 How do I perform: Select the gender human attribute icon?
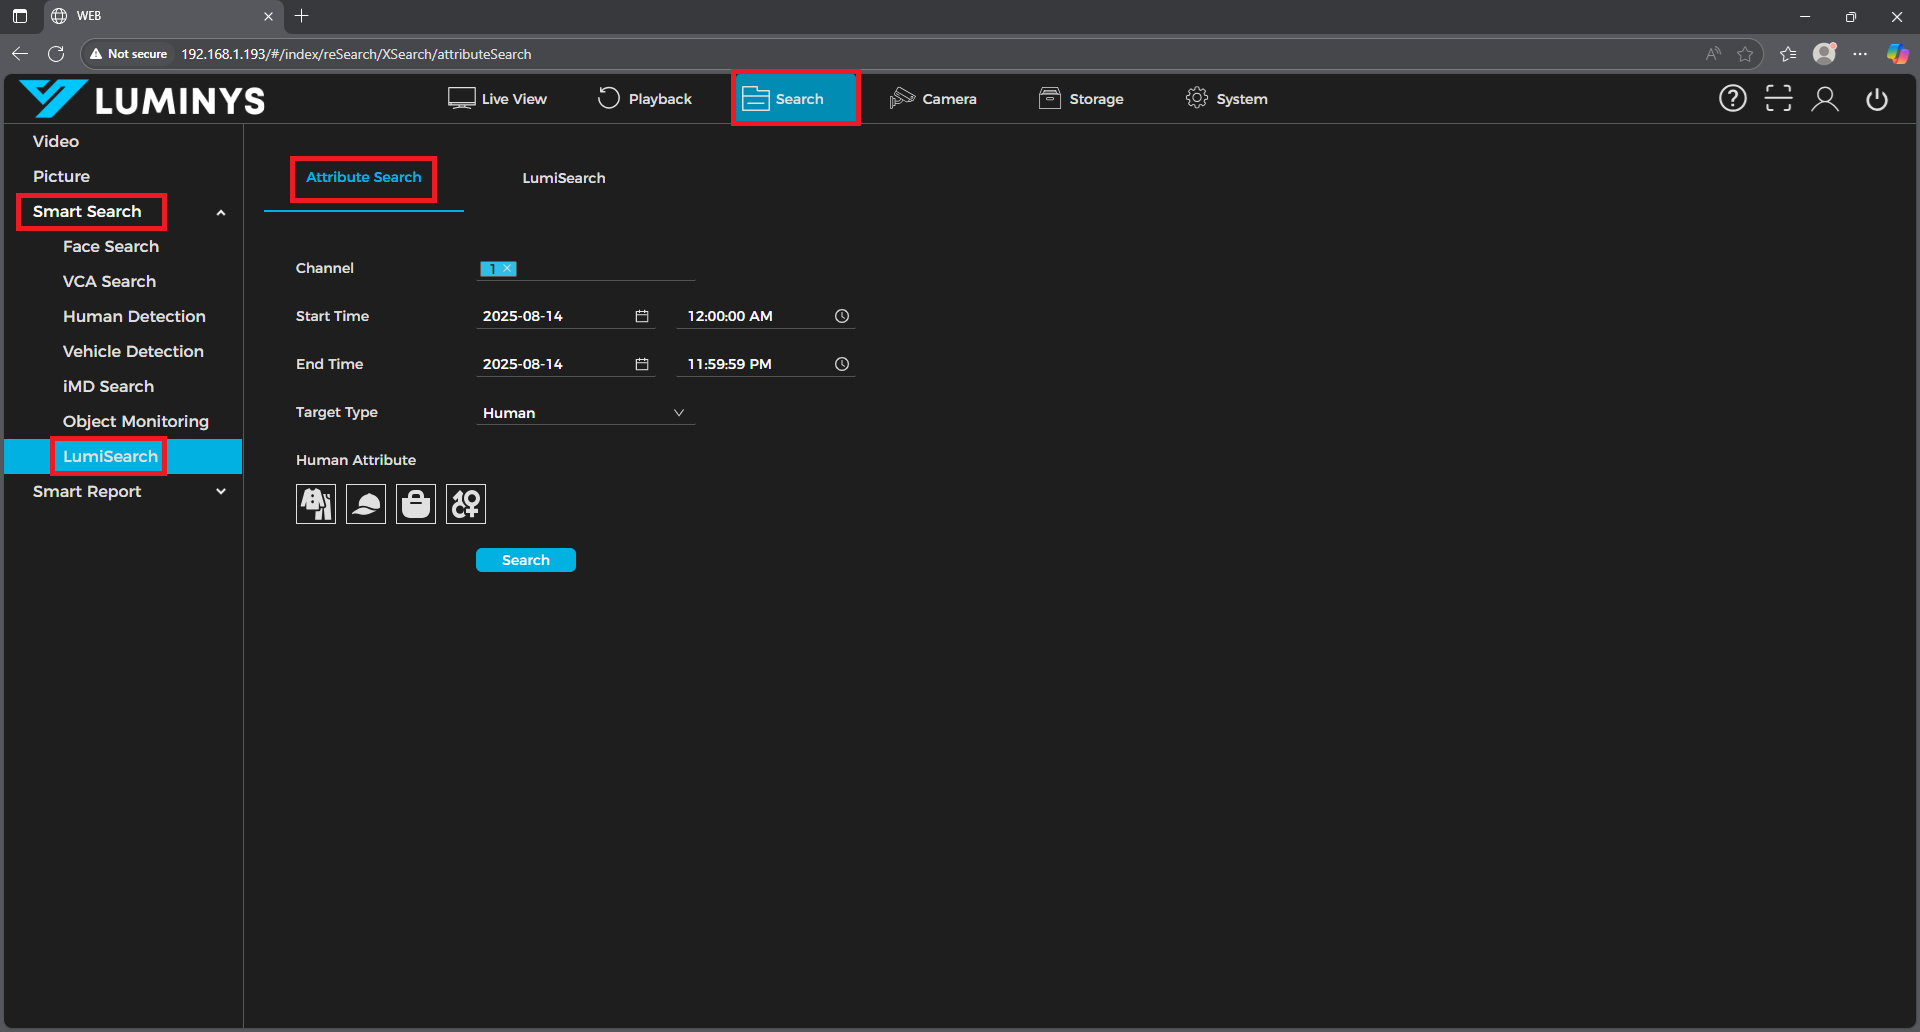point(466,504)
